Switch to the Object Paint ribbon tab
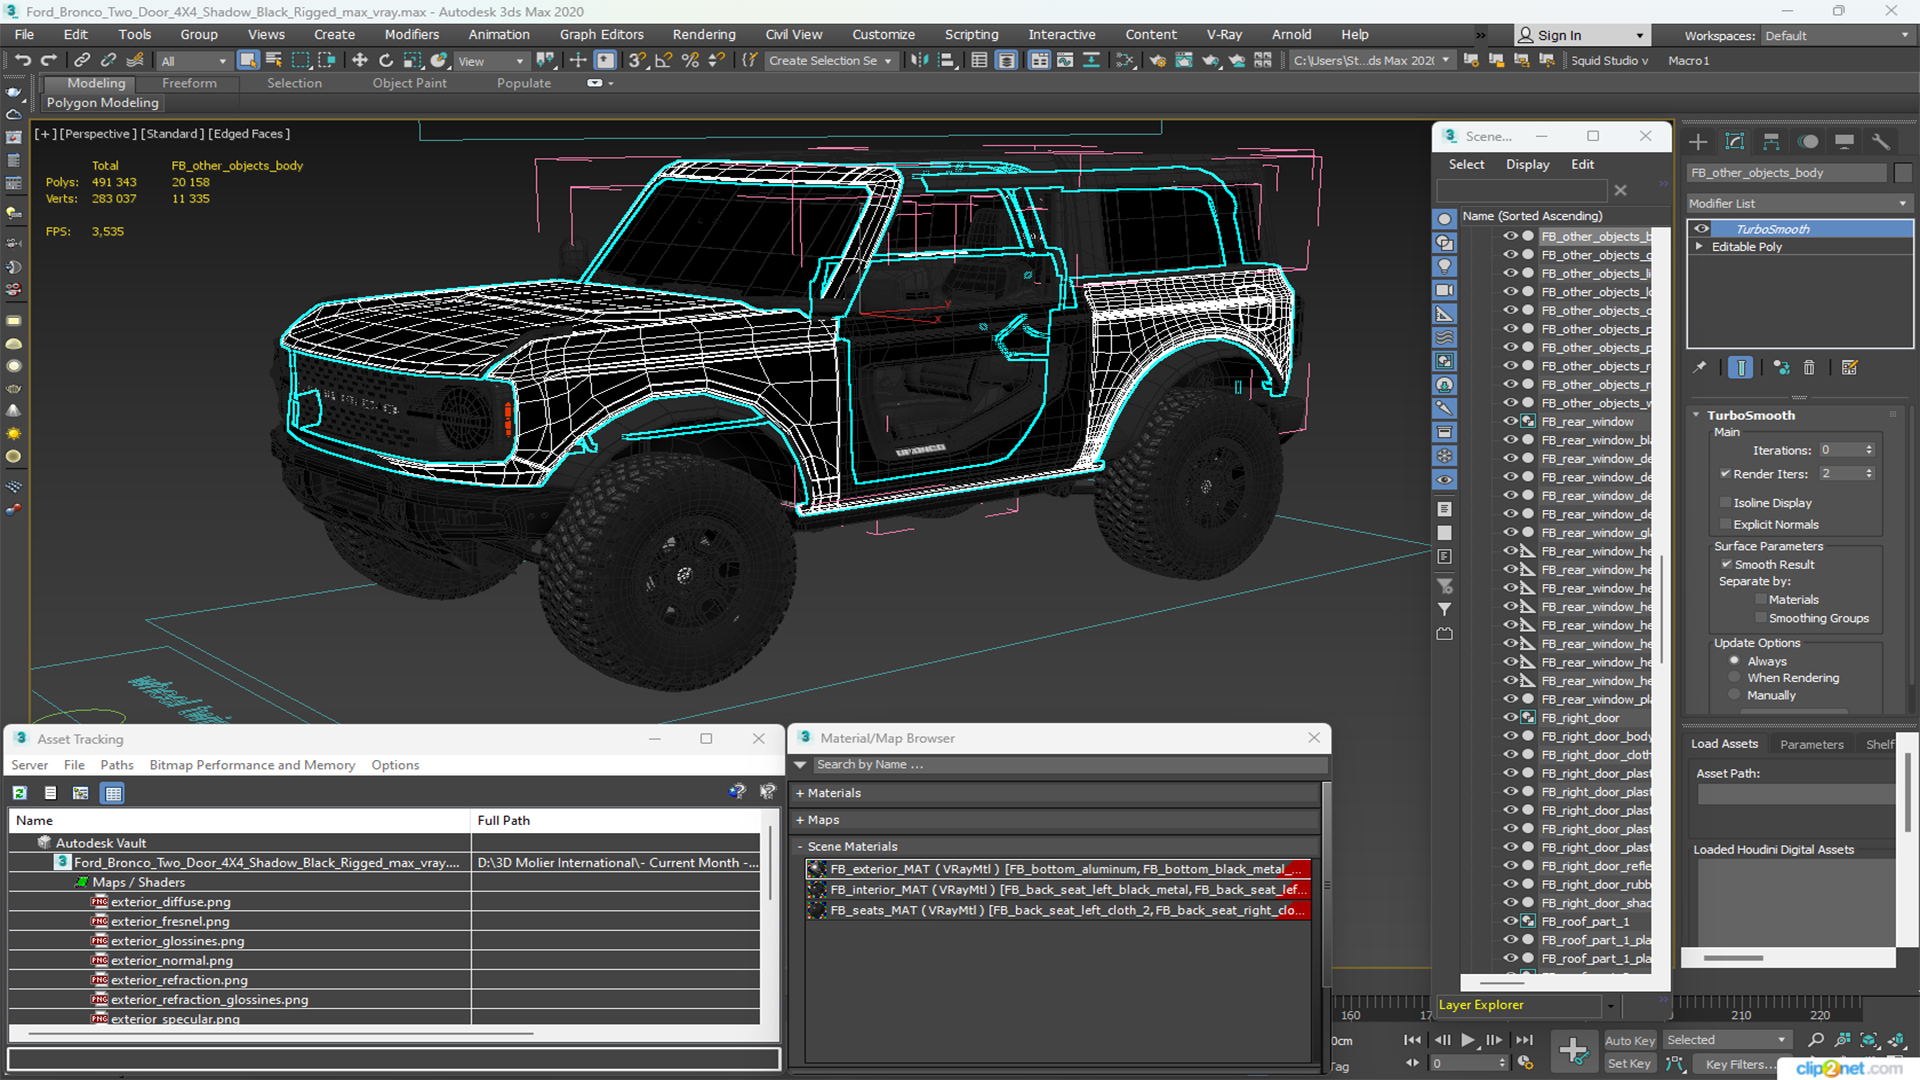1920x1080 pixels. (x=410, y=83)
